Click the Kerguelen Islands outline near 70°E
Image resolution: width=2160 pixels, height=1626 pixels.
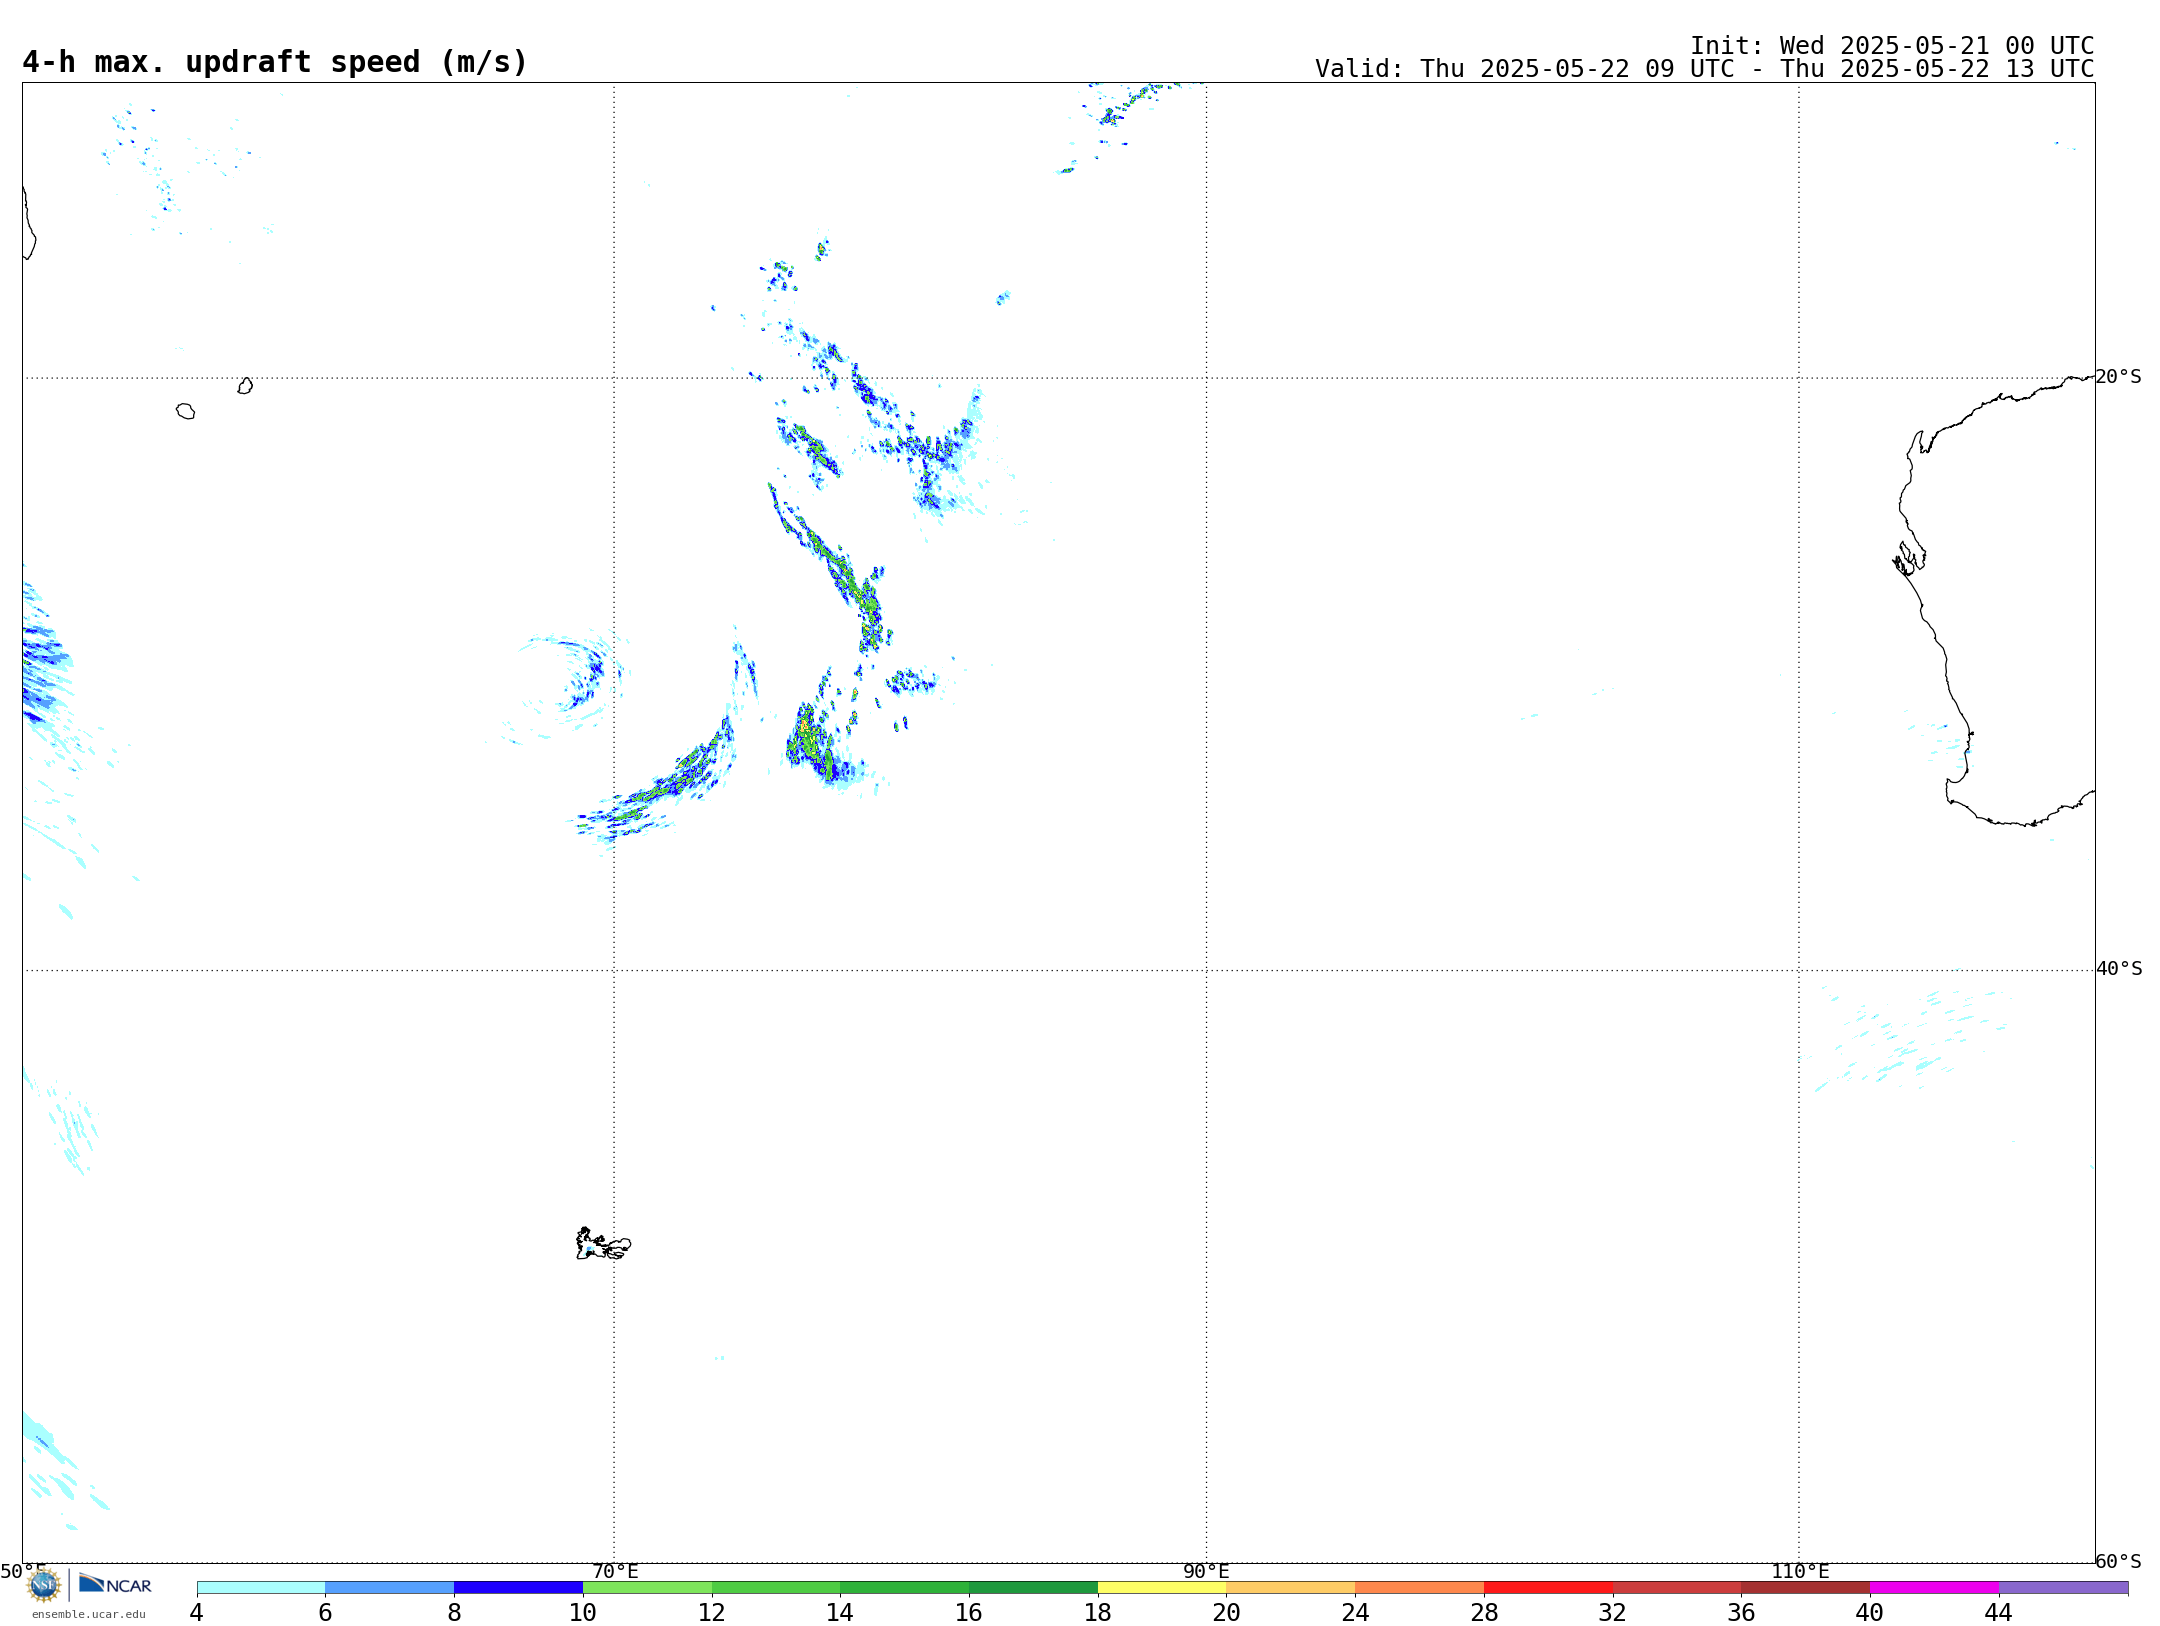point(603,1244)
